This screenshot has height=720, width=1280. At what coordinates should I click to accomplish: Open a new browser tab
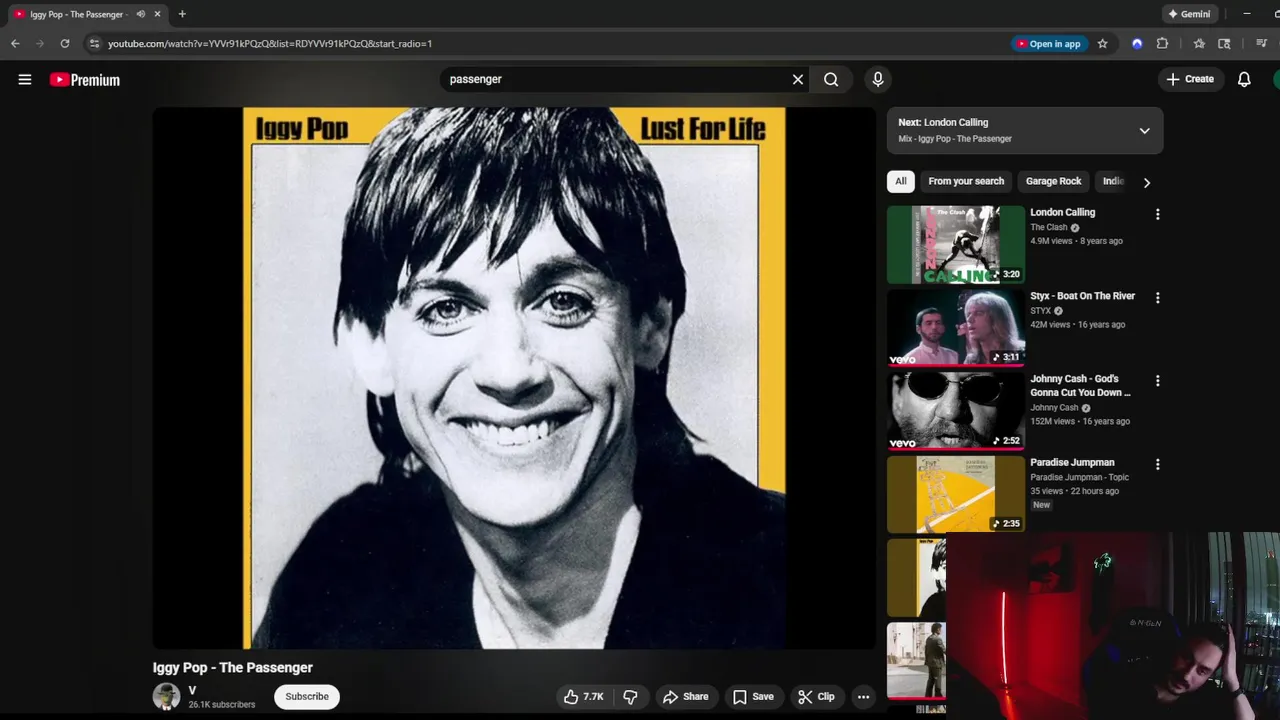pyautogui.click(x=182, y=14)
